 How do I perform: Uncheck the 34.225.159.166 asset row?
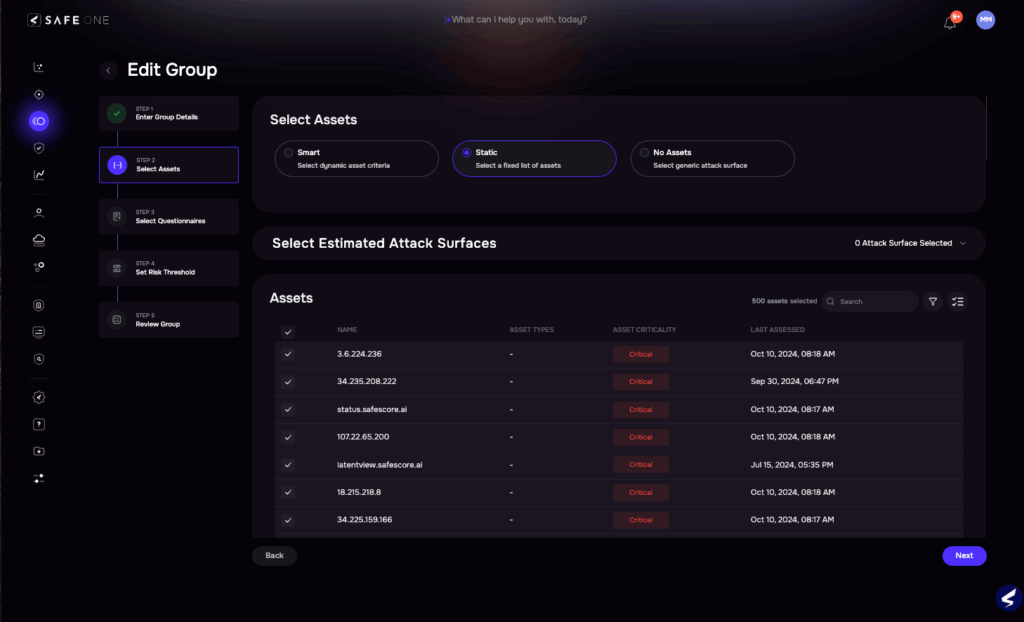[288, 520]
